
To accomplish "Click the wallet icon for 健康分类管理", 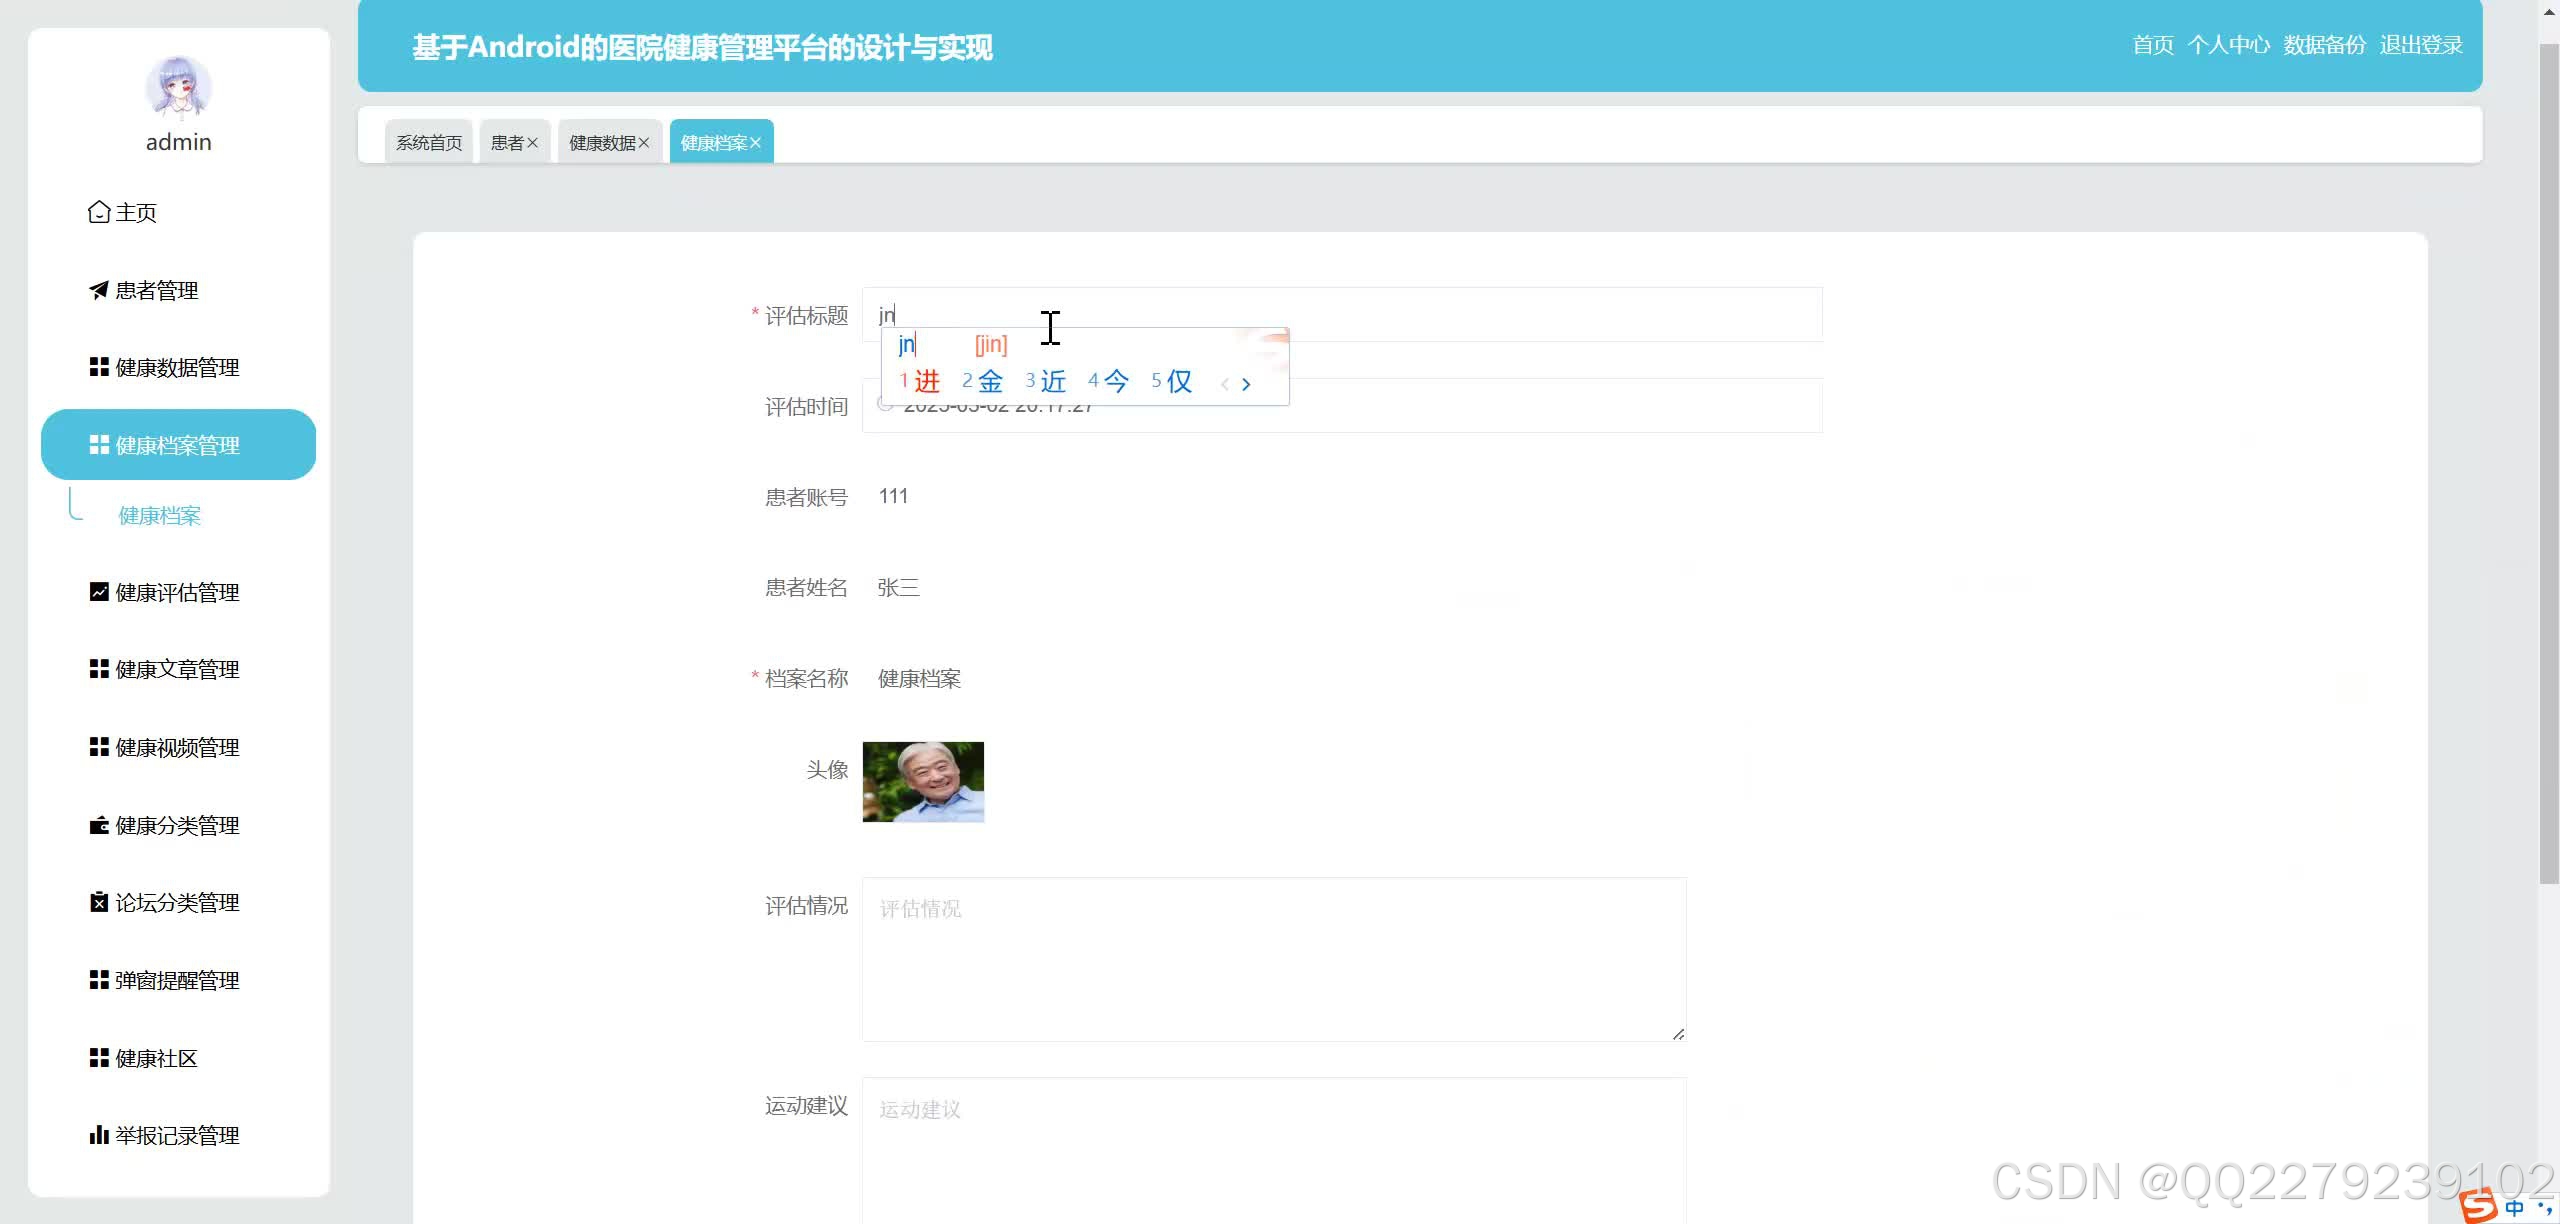I will (99, 825).
